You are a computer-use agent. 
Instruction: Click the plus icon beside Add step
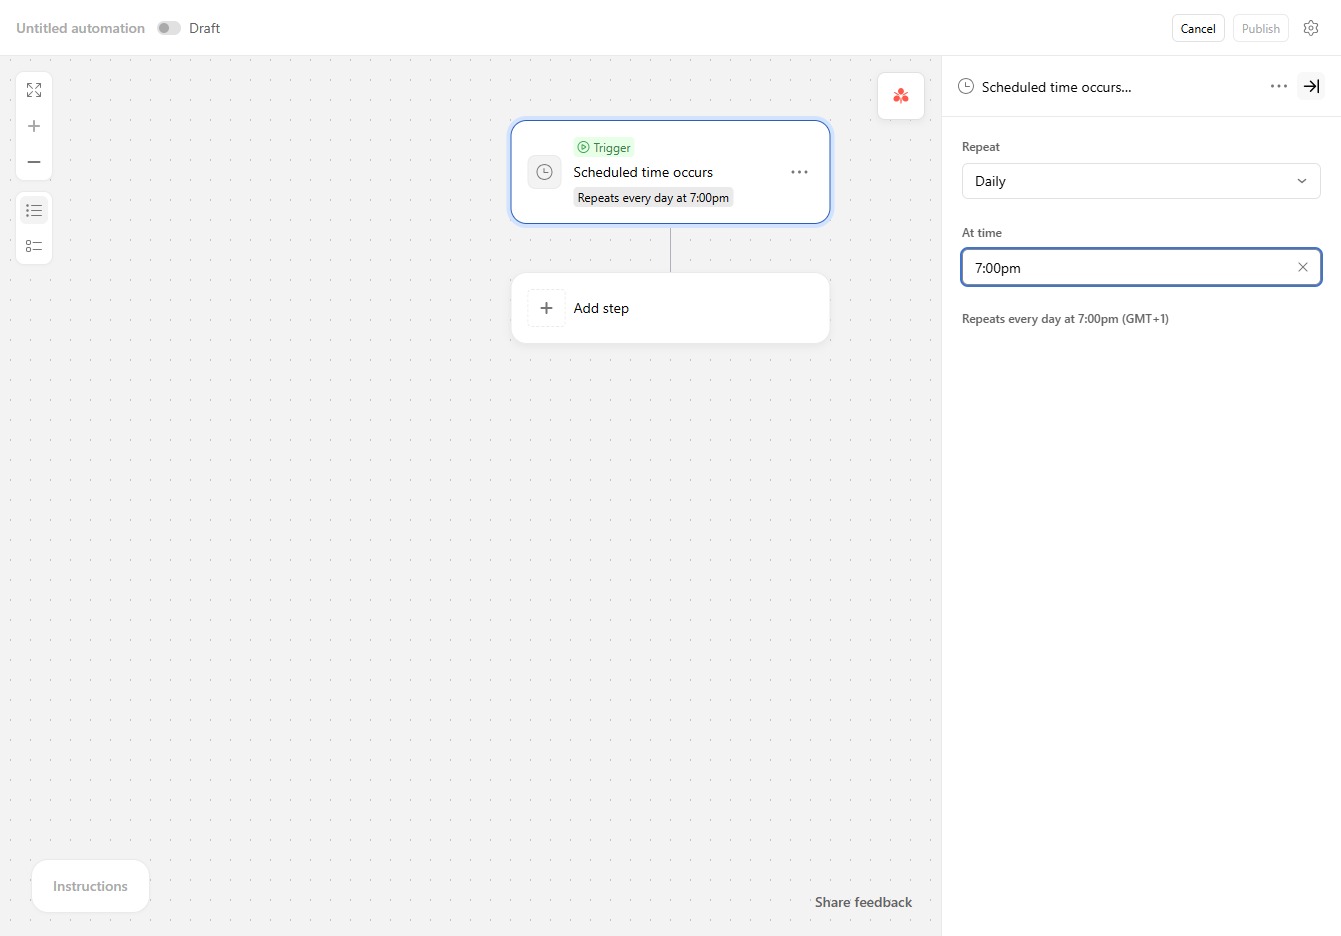coord(546,308)
